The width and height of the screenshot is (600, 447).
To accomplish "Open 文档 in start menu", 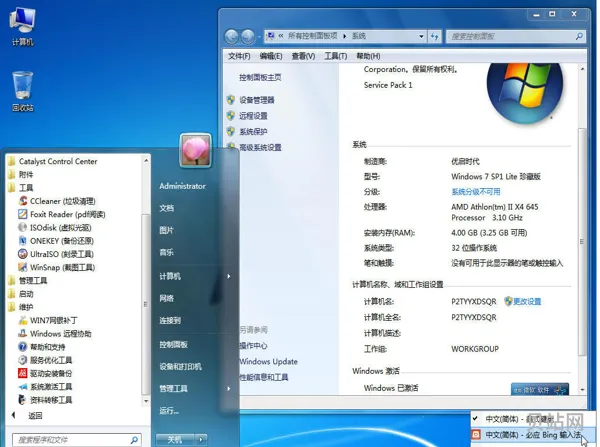I will (x=166, y=208).
